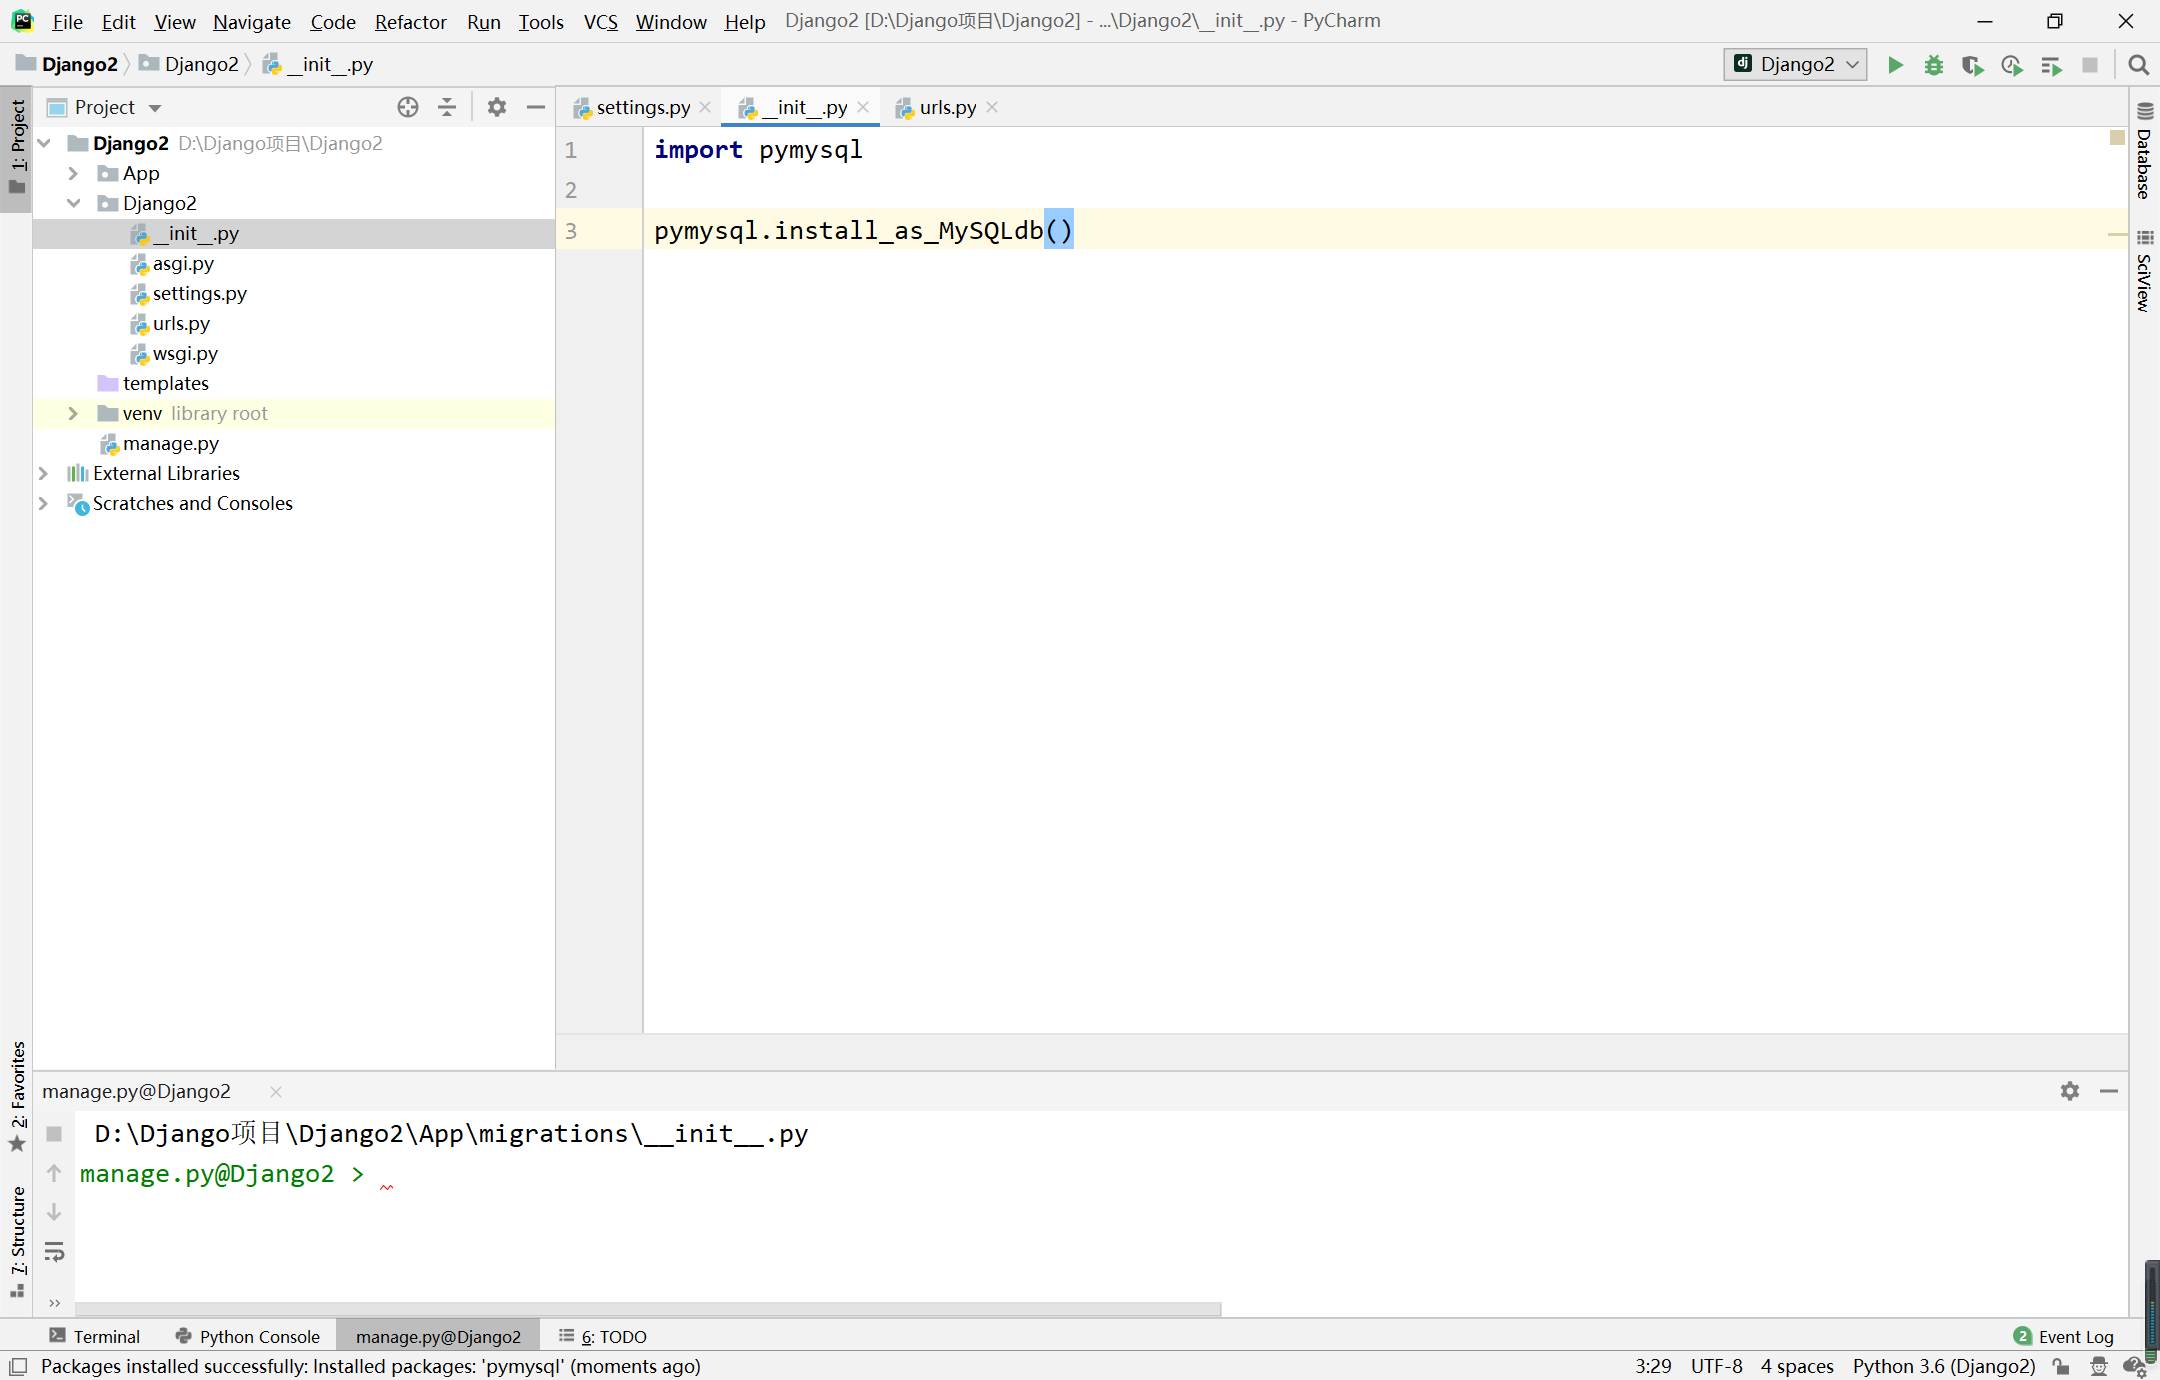The image size is (2160, 1380).
Task: Show more console actions chevrons
Action: pos(54,1302)
